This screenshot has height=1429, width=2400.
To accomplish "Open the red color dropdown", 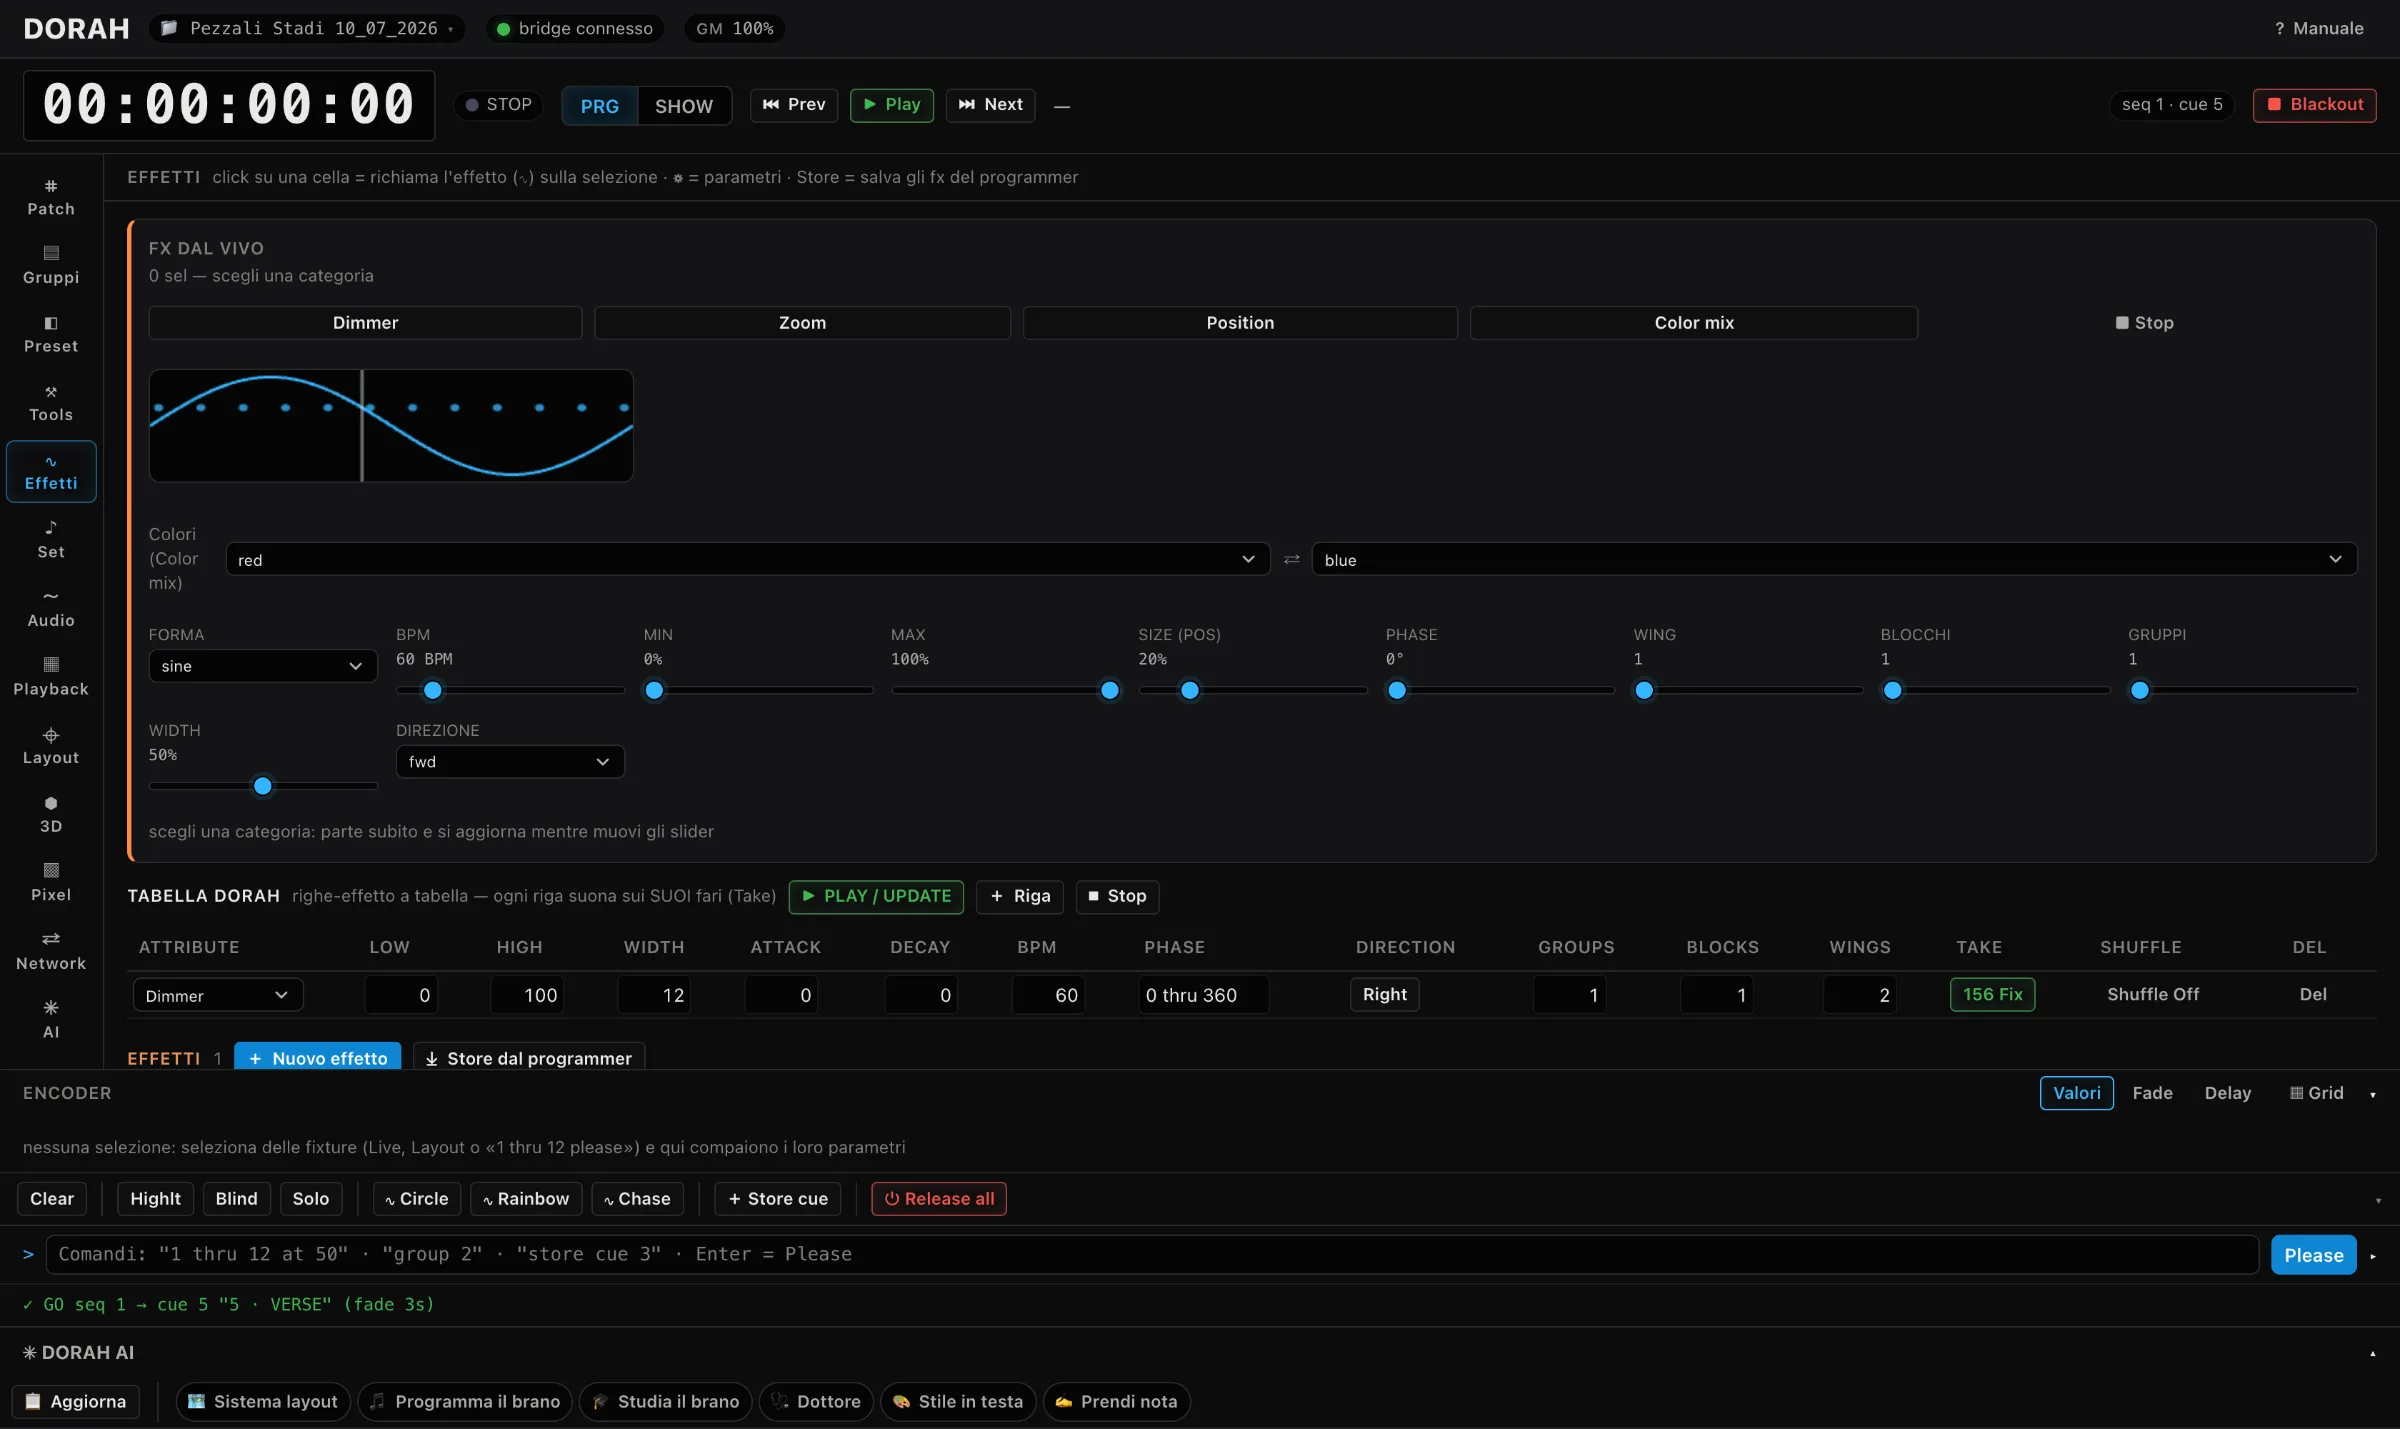I will pos(748,559).
